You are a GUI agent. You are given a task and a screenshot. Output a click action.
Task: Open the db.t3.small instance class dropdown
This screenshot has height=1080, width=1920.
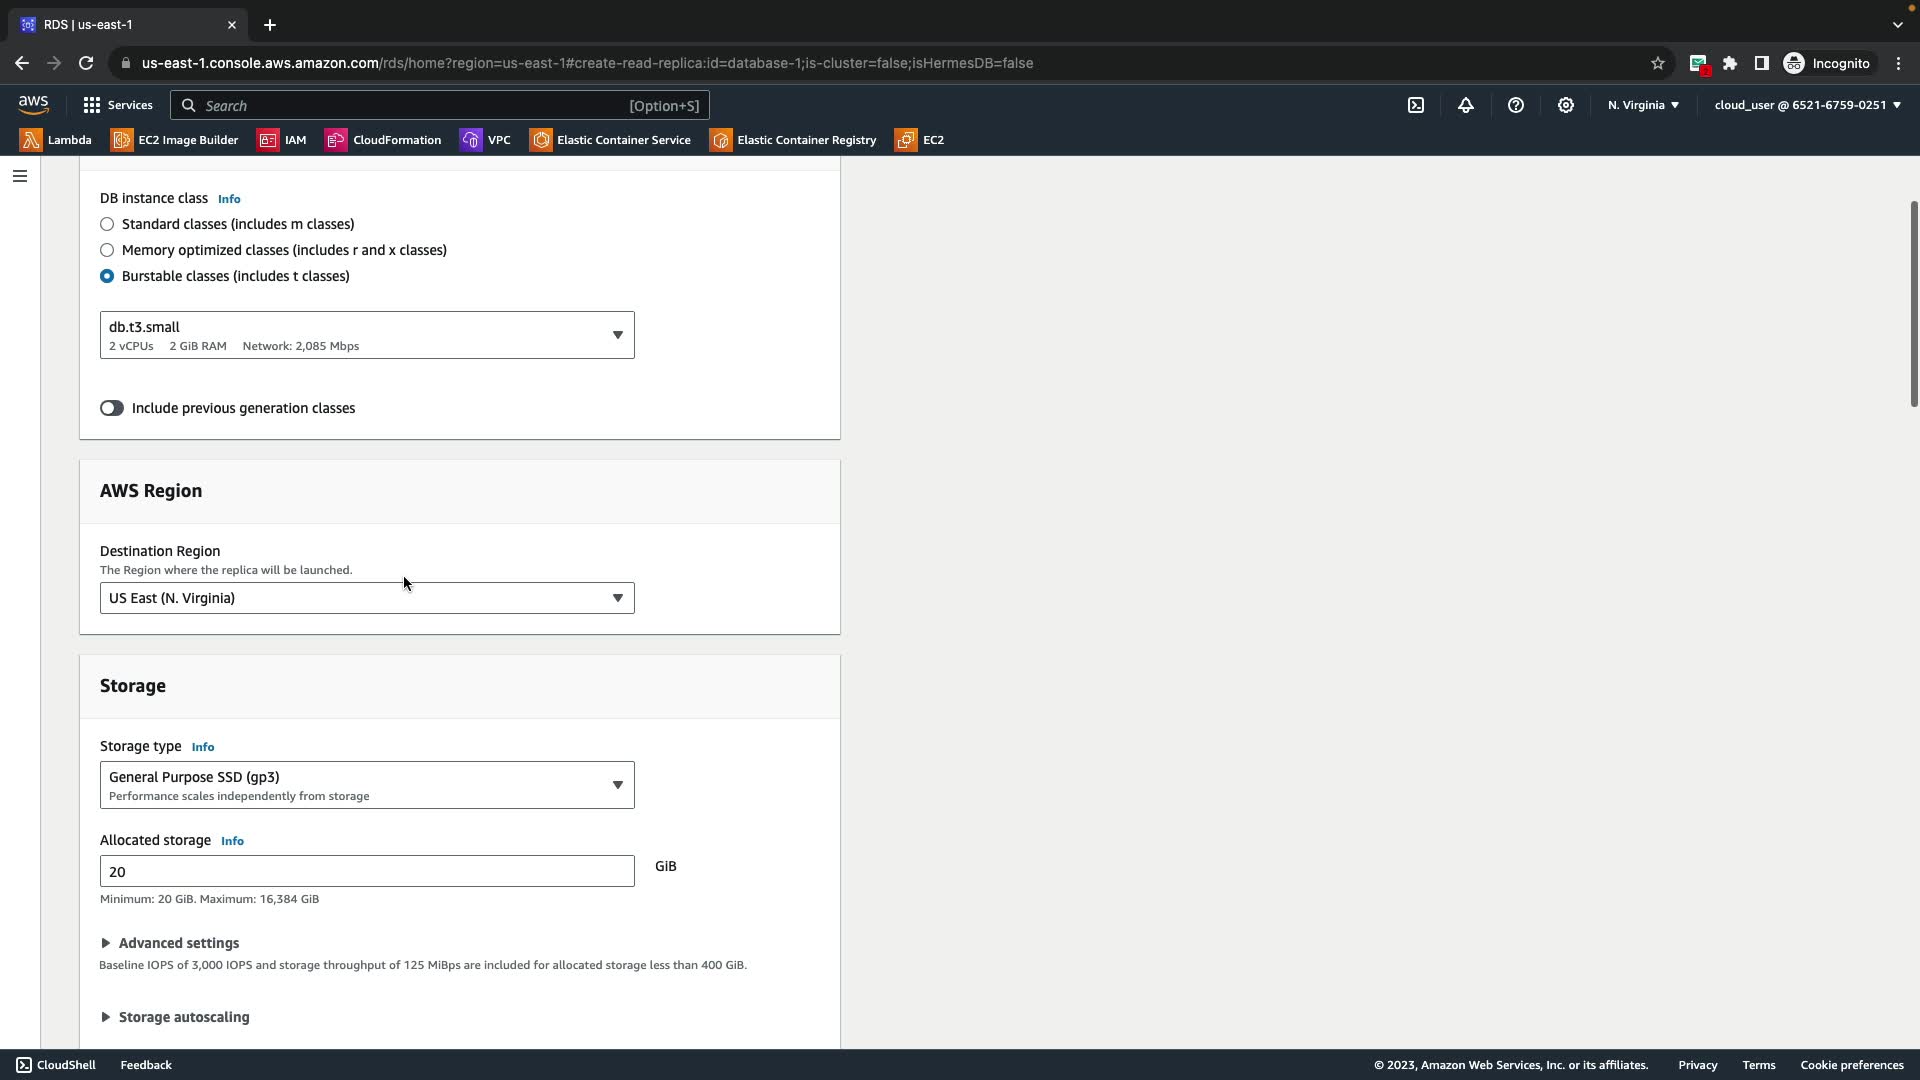point(366,335)
